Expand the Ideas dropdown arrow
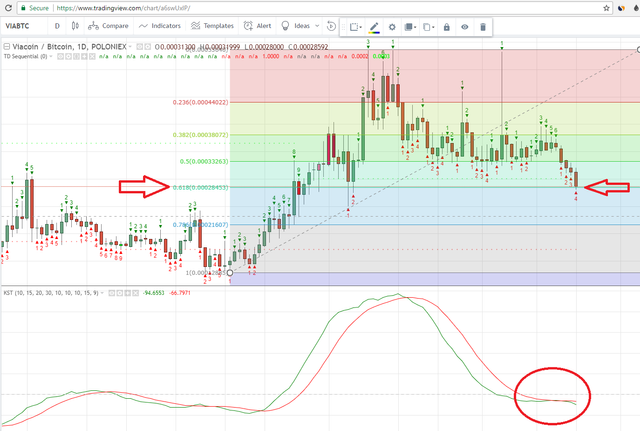This screenshot has height=431, width=640. tap(317, 26)
